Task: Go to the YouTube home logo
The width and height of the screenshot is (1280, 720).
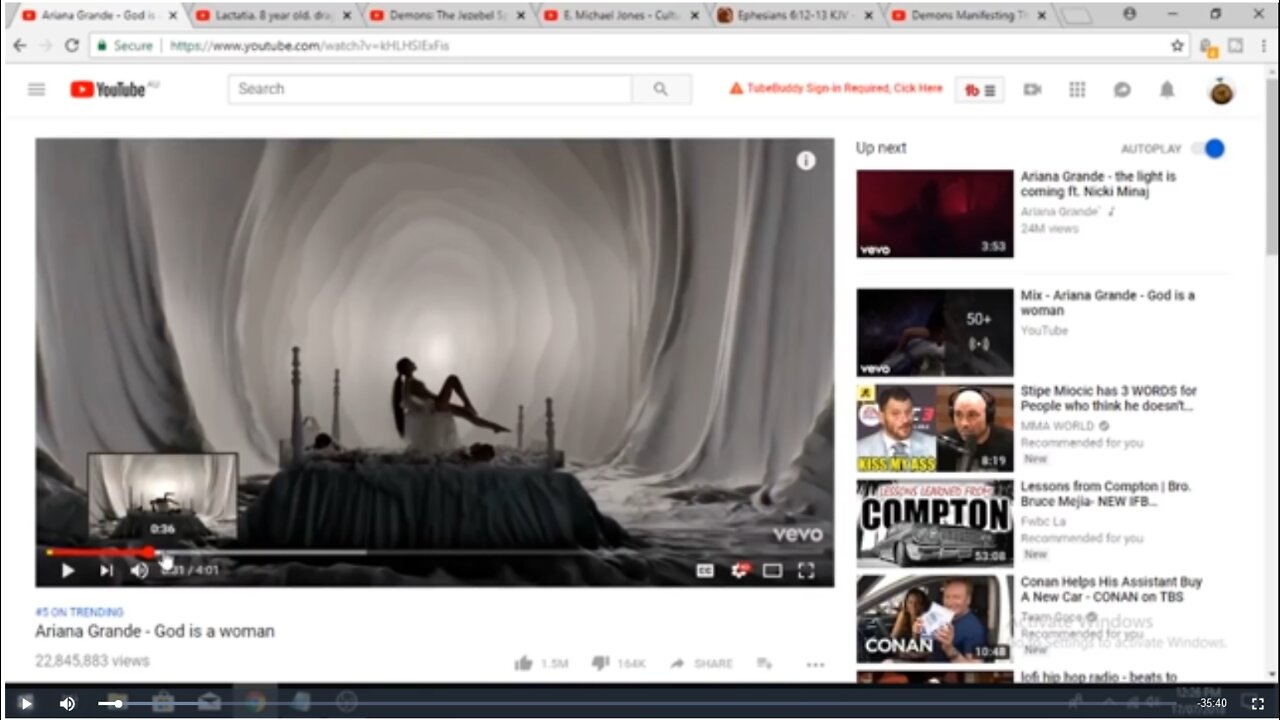Action: tap(108, 89)
